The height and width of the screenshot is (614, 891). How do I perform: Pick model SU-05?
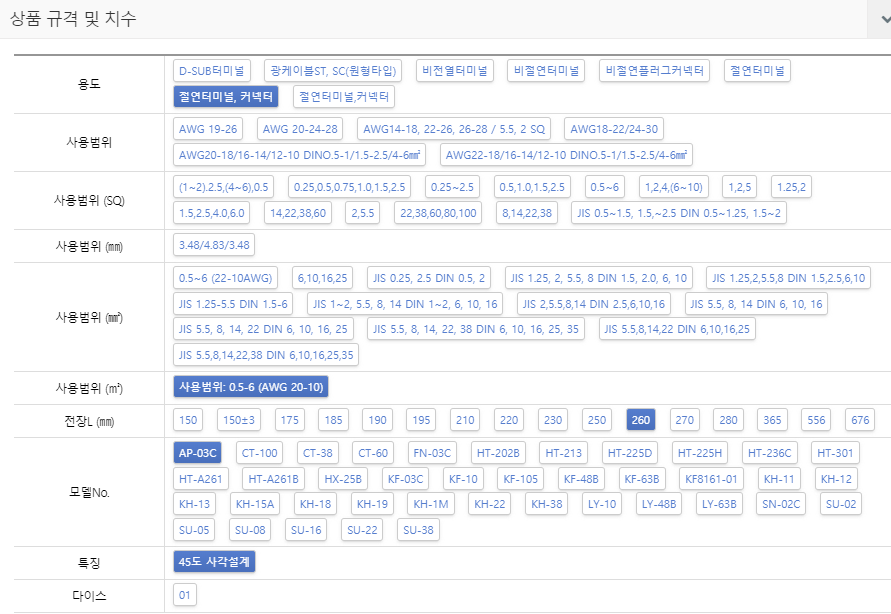click(194, 530)
